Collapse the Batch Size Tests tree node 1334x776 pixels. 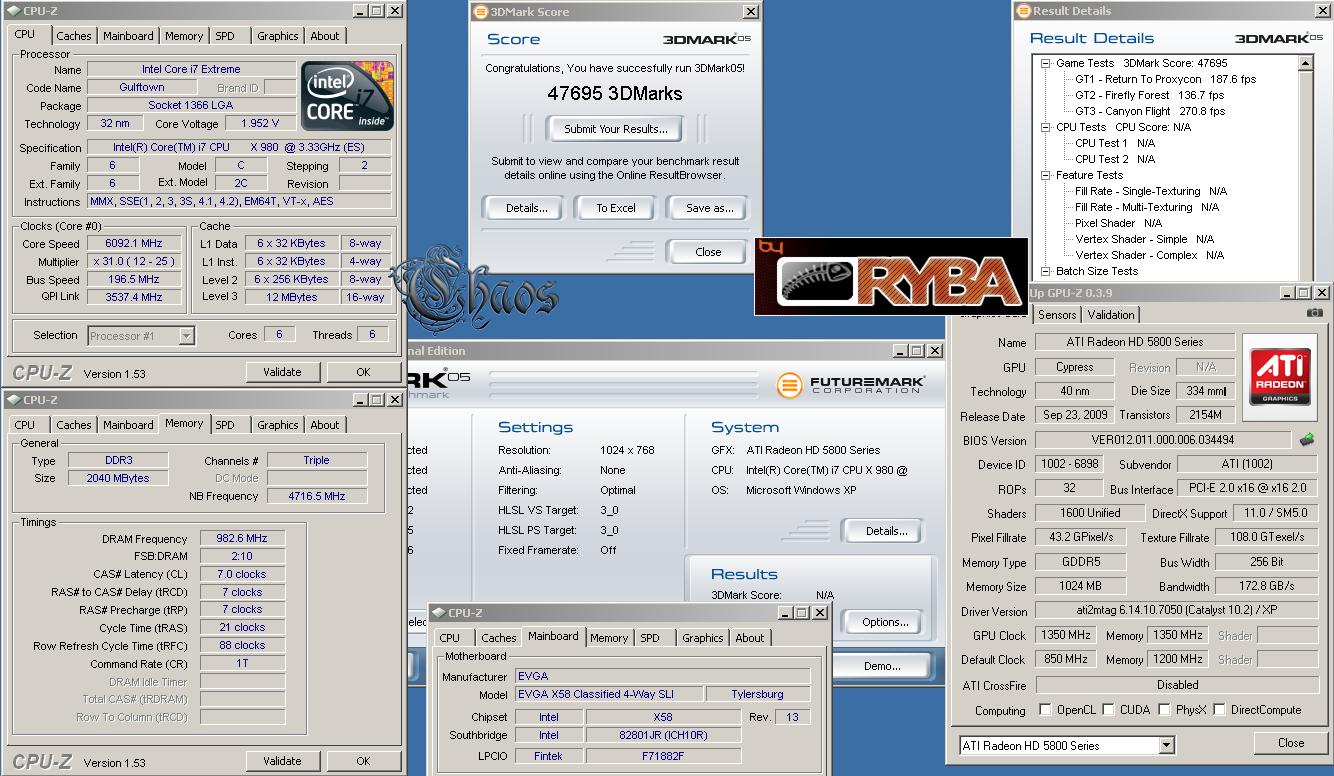point(1045,271)
